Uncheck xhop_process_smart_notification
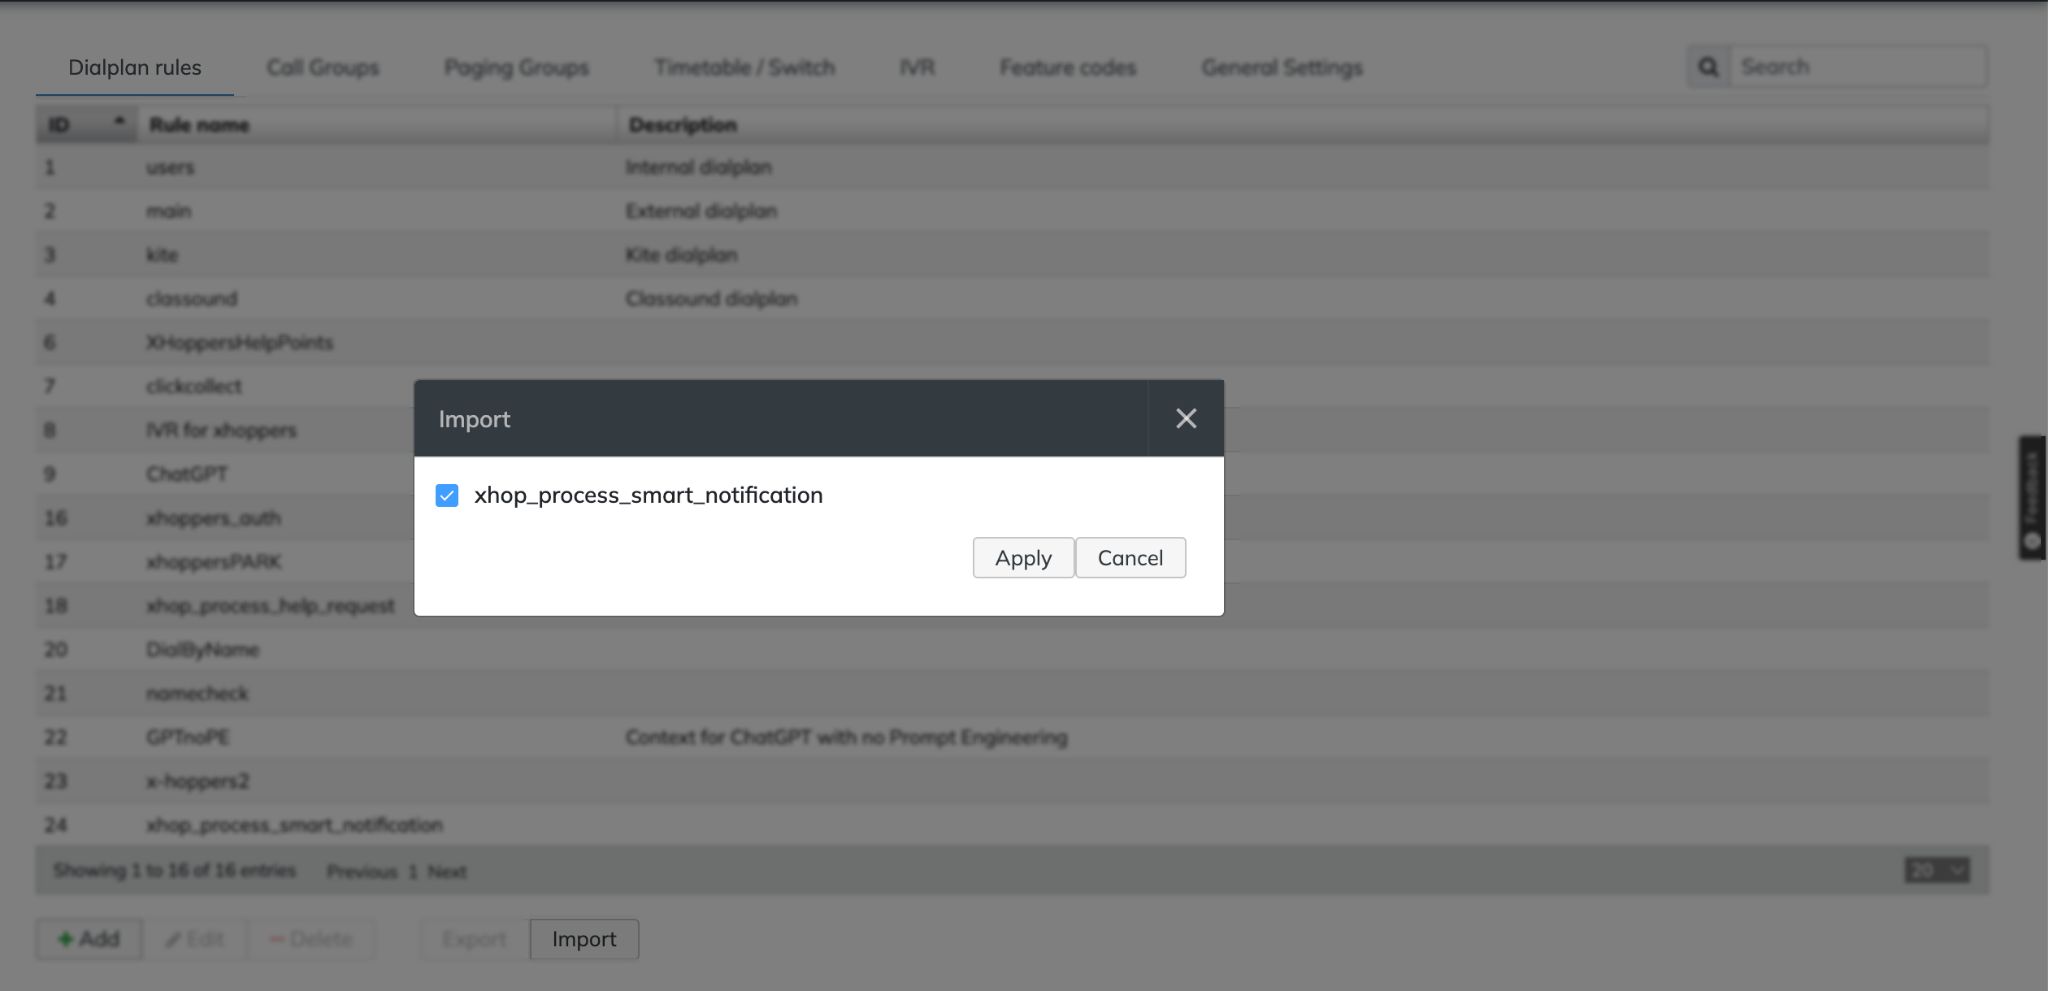The image size is (2048, 991). pos(447,494)
